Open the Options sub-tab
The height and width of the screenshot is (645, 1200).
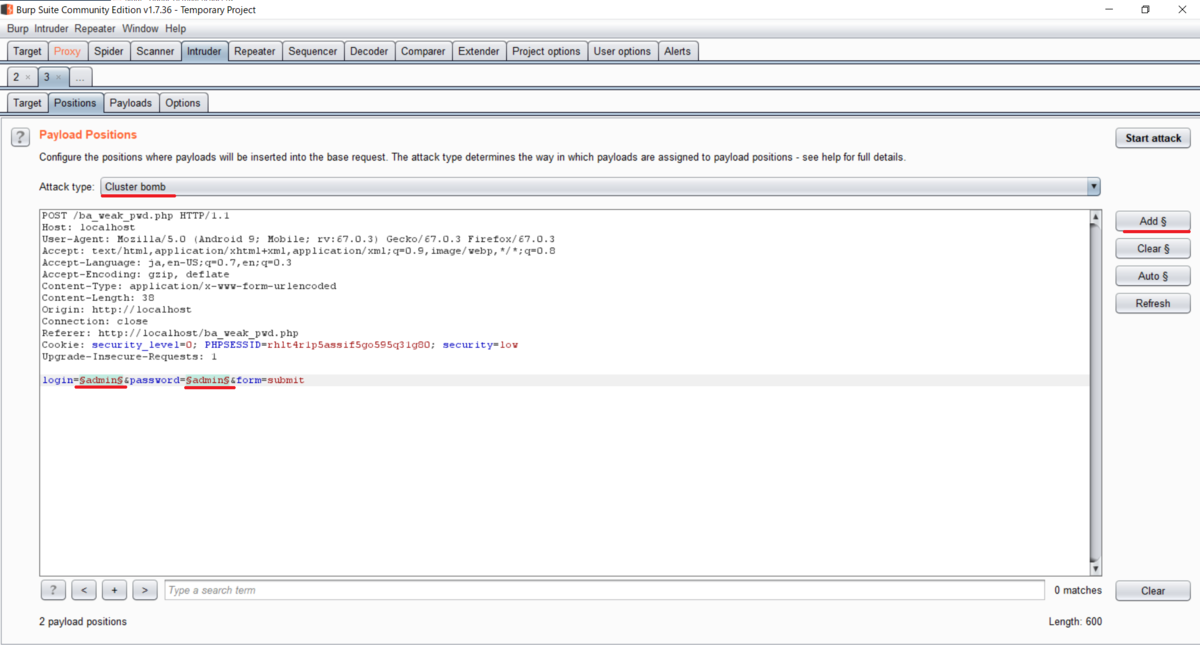(183, 103)
